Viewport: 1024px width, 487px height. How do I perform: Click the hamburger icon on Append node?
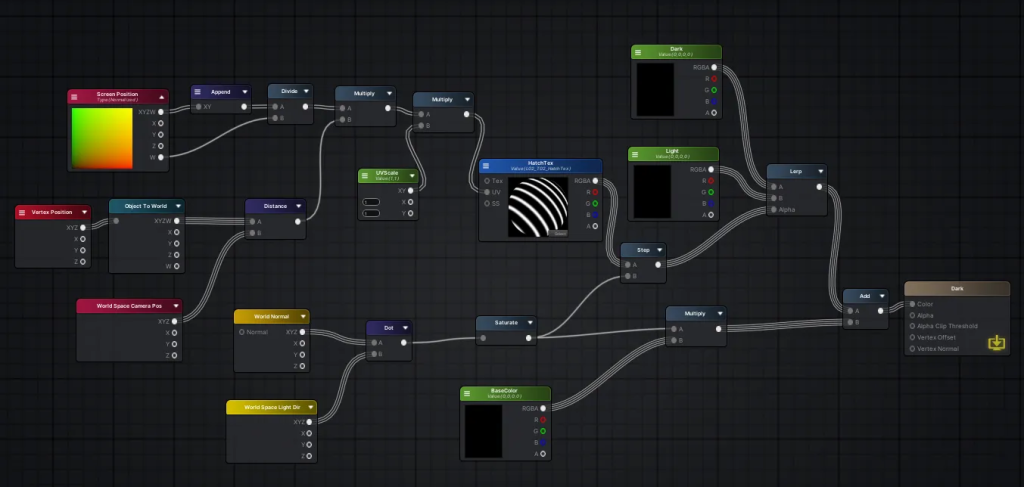pos(198,92)
